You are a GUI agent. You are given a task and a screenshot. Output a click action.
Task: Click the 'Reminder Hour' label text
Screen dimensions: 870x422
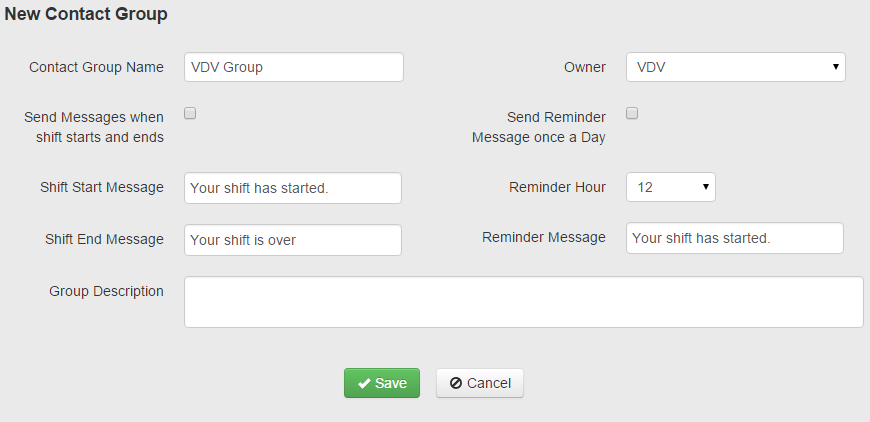click(x=557, y=187)
